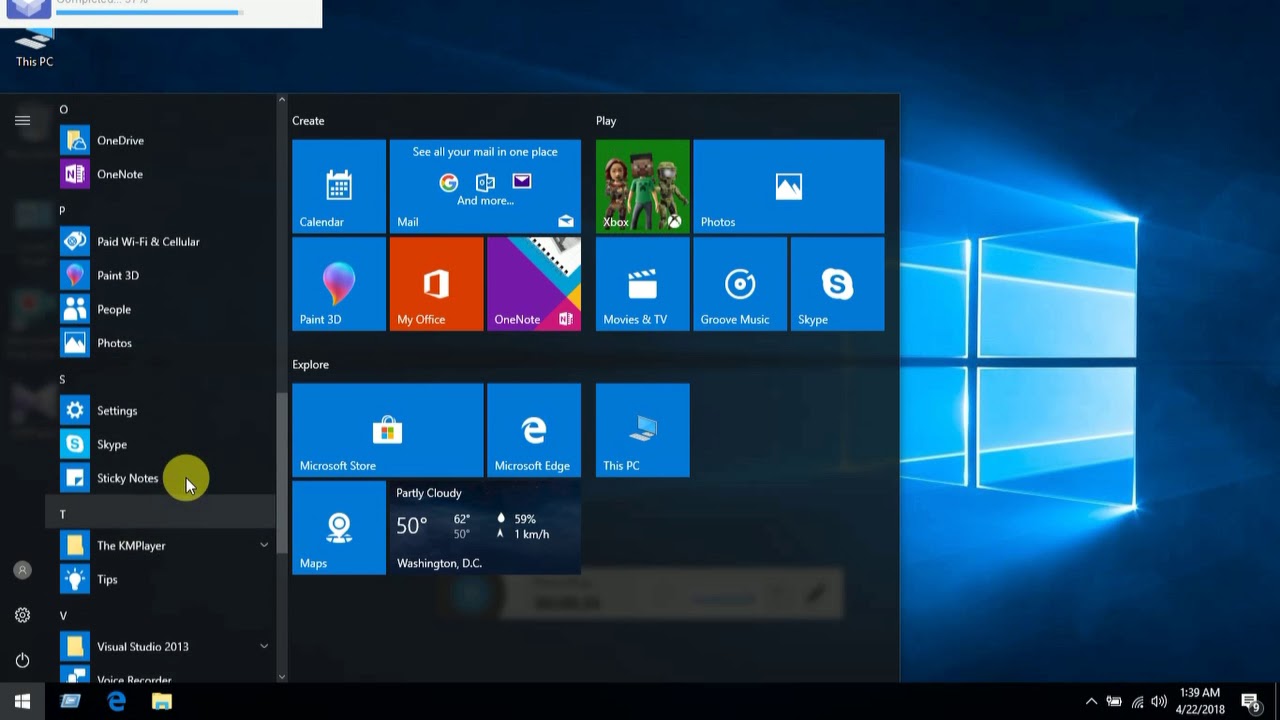Open File Explorer from the taskbar

click(162, 702)
